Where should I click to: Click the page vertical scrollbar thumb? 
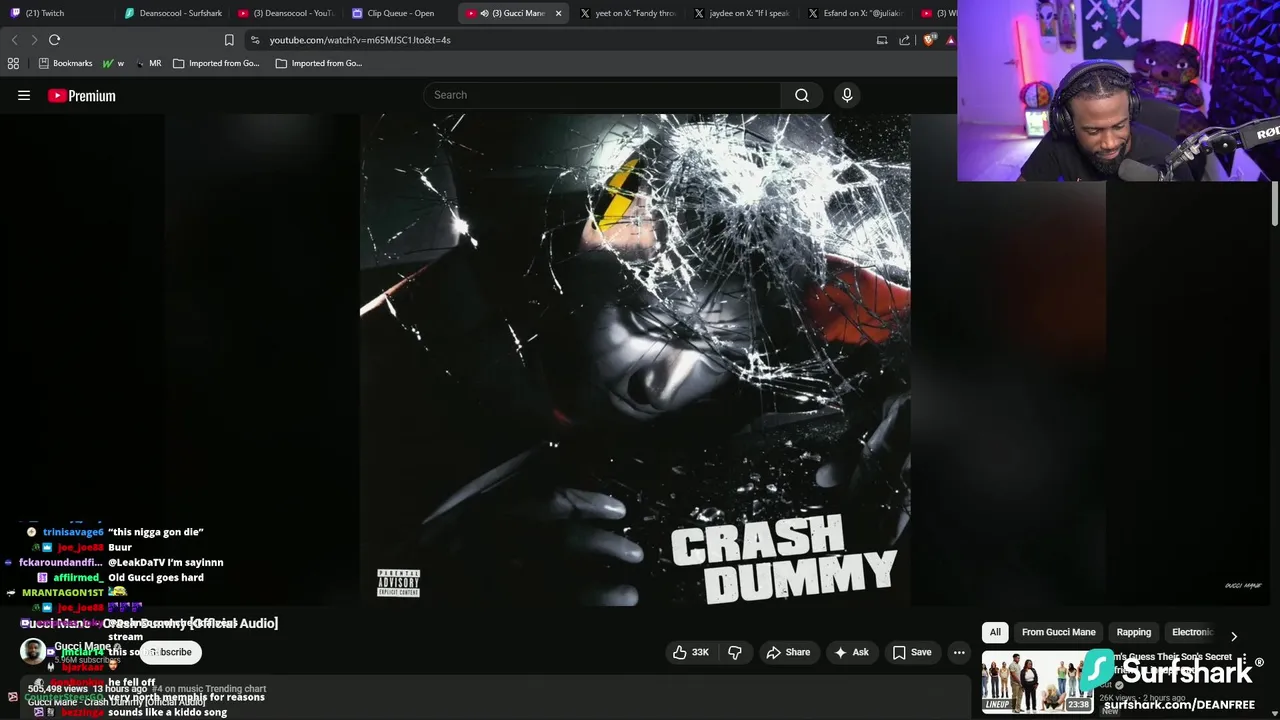click(1275, 203)
